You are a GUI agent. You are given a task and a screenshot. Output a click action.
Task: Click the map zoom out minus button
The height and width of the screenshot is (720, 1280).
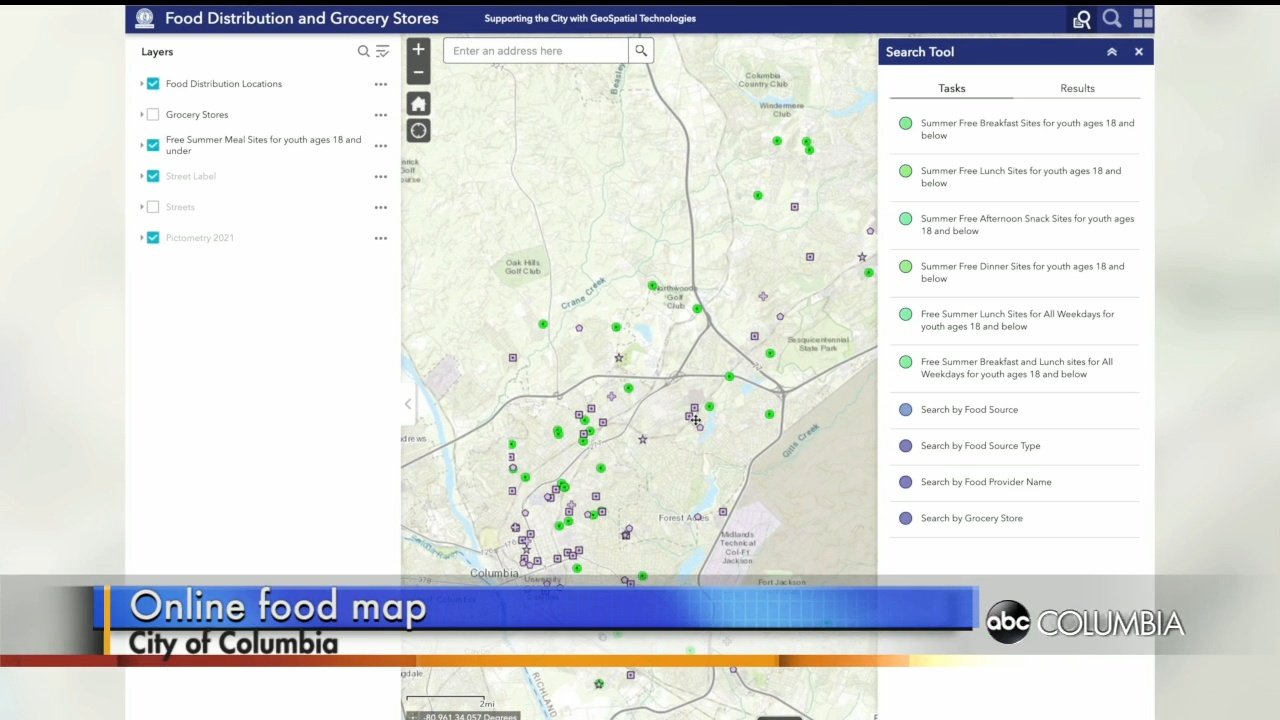click(x=418, y=72)
